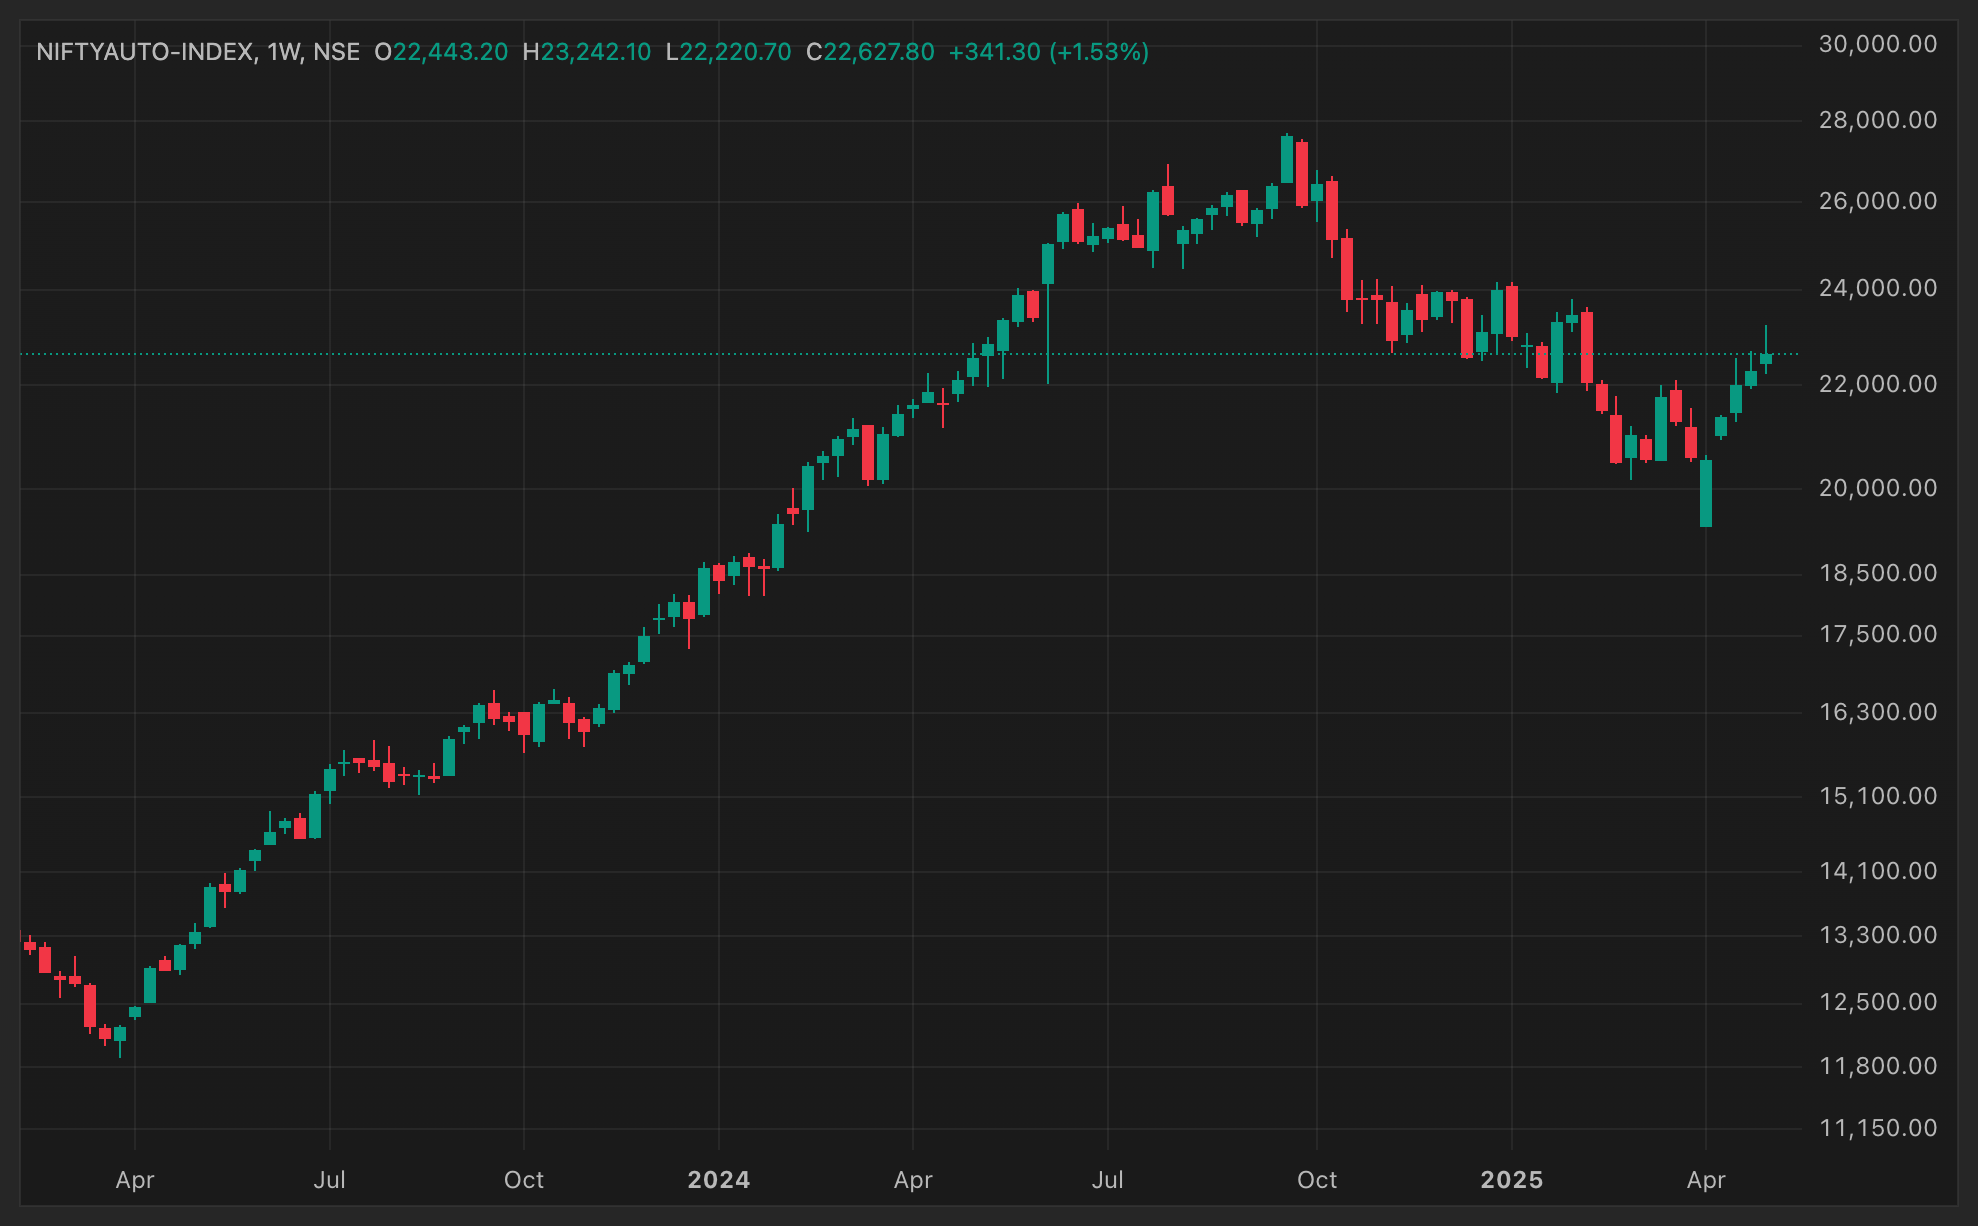Click the 13,300.00 price axis label
Viewport: 1978px width, 1226px height.
tap(1878, 935)
